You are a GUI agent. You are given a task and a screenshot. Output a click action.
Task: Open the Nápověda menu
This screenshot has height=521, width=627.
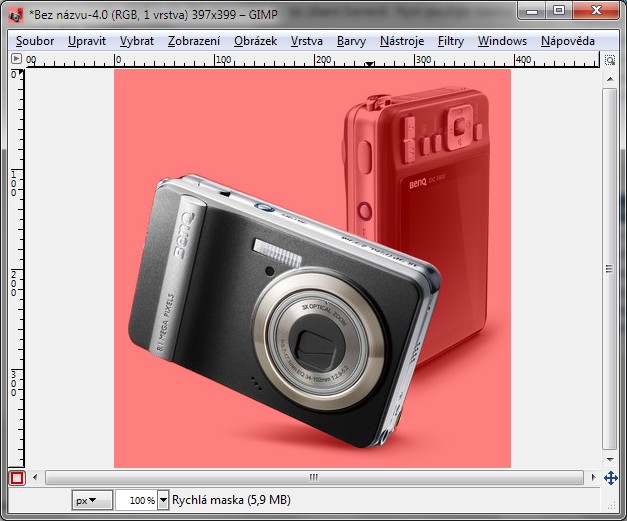(x=568, y=41)
